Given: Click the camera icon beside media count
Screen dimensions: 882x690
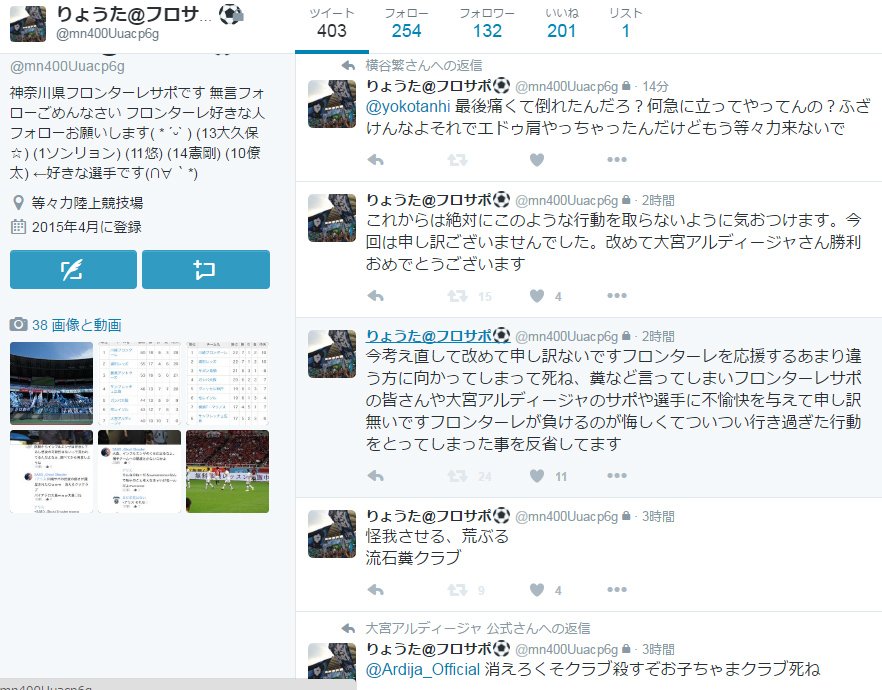Looking at the screenshot, I should [18, 324].
